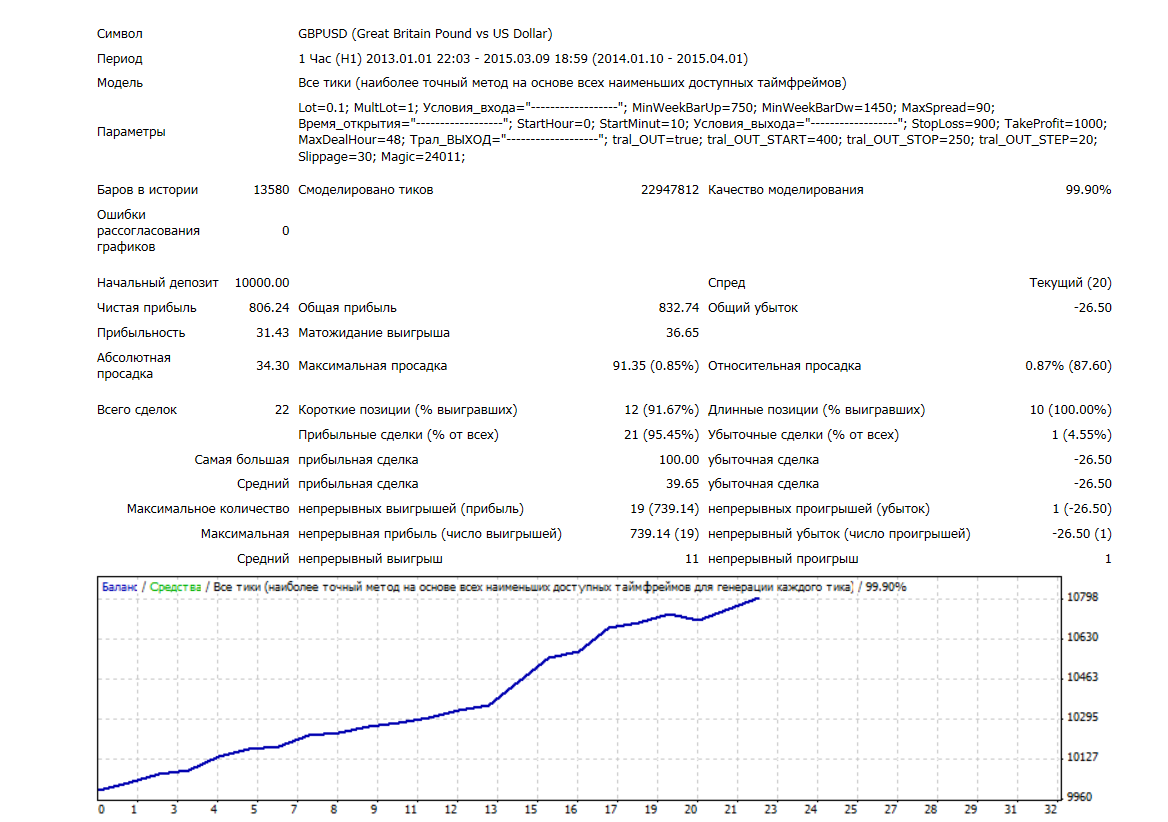The width and height of the screenshot is (1168, 822).
Task: Click the 'Убыточные сделки (% от всех)' label
Action: coord(803,435)
